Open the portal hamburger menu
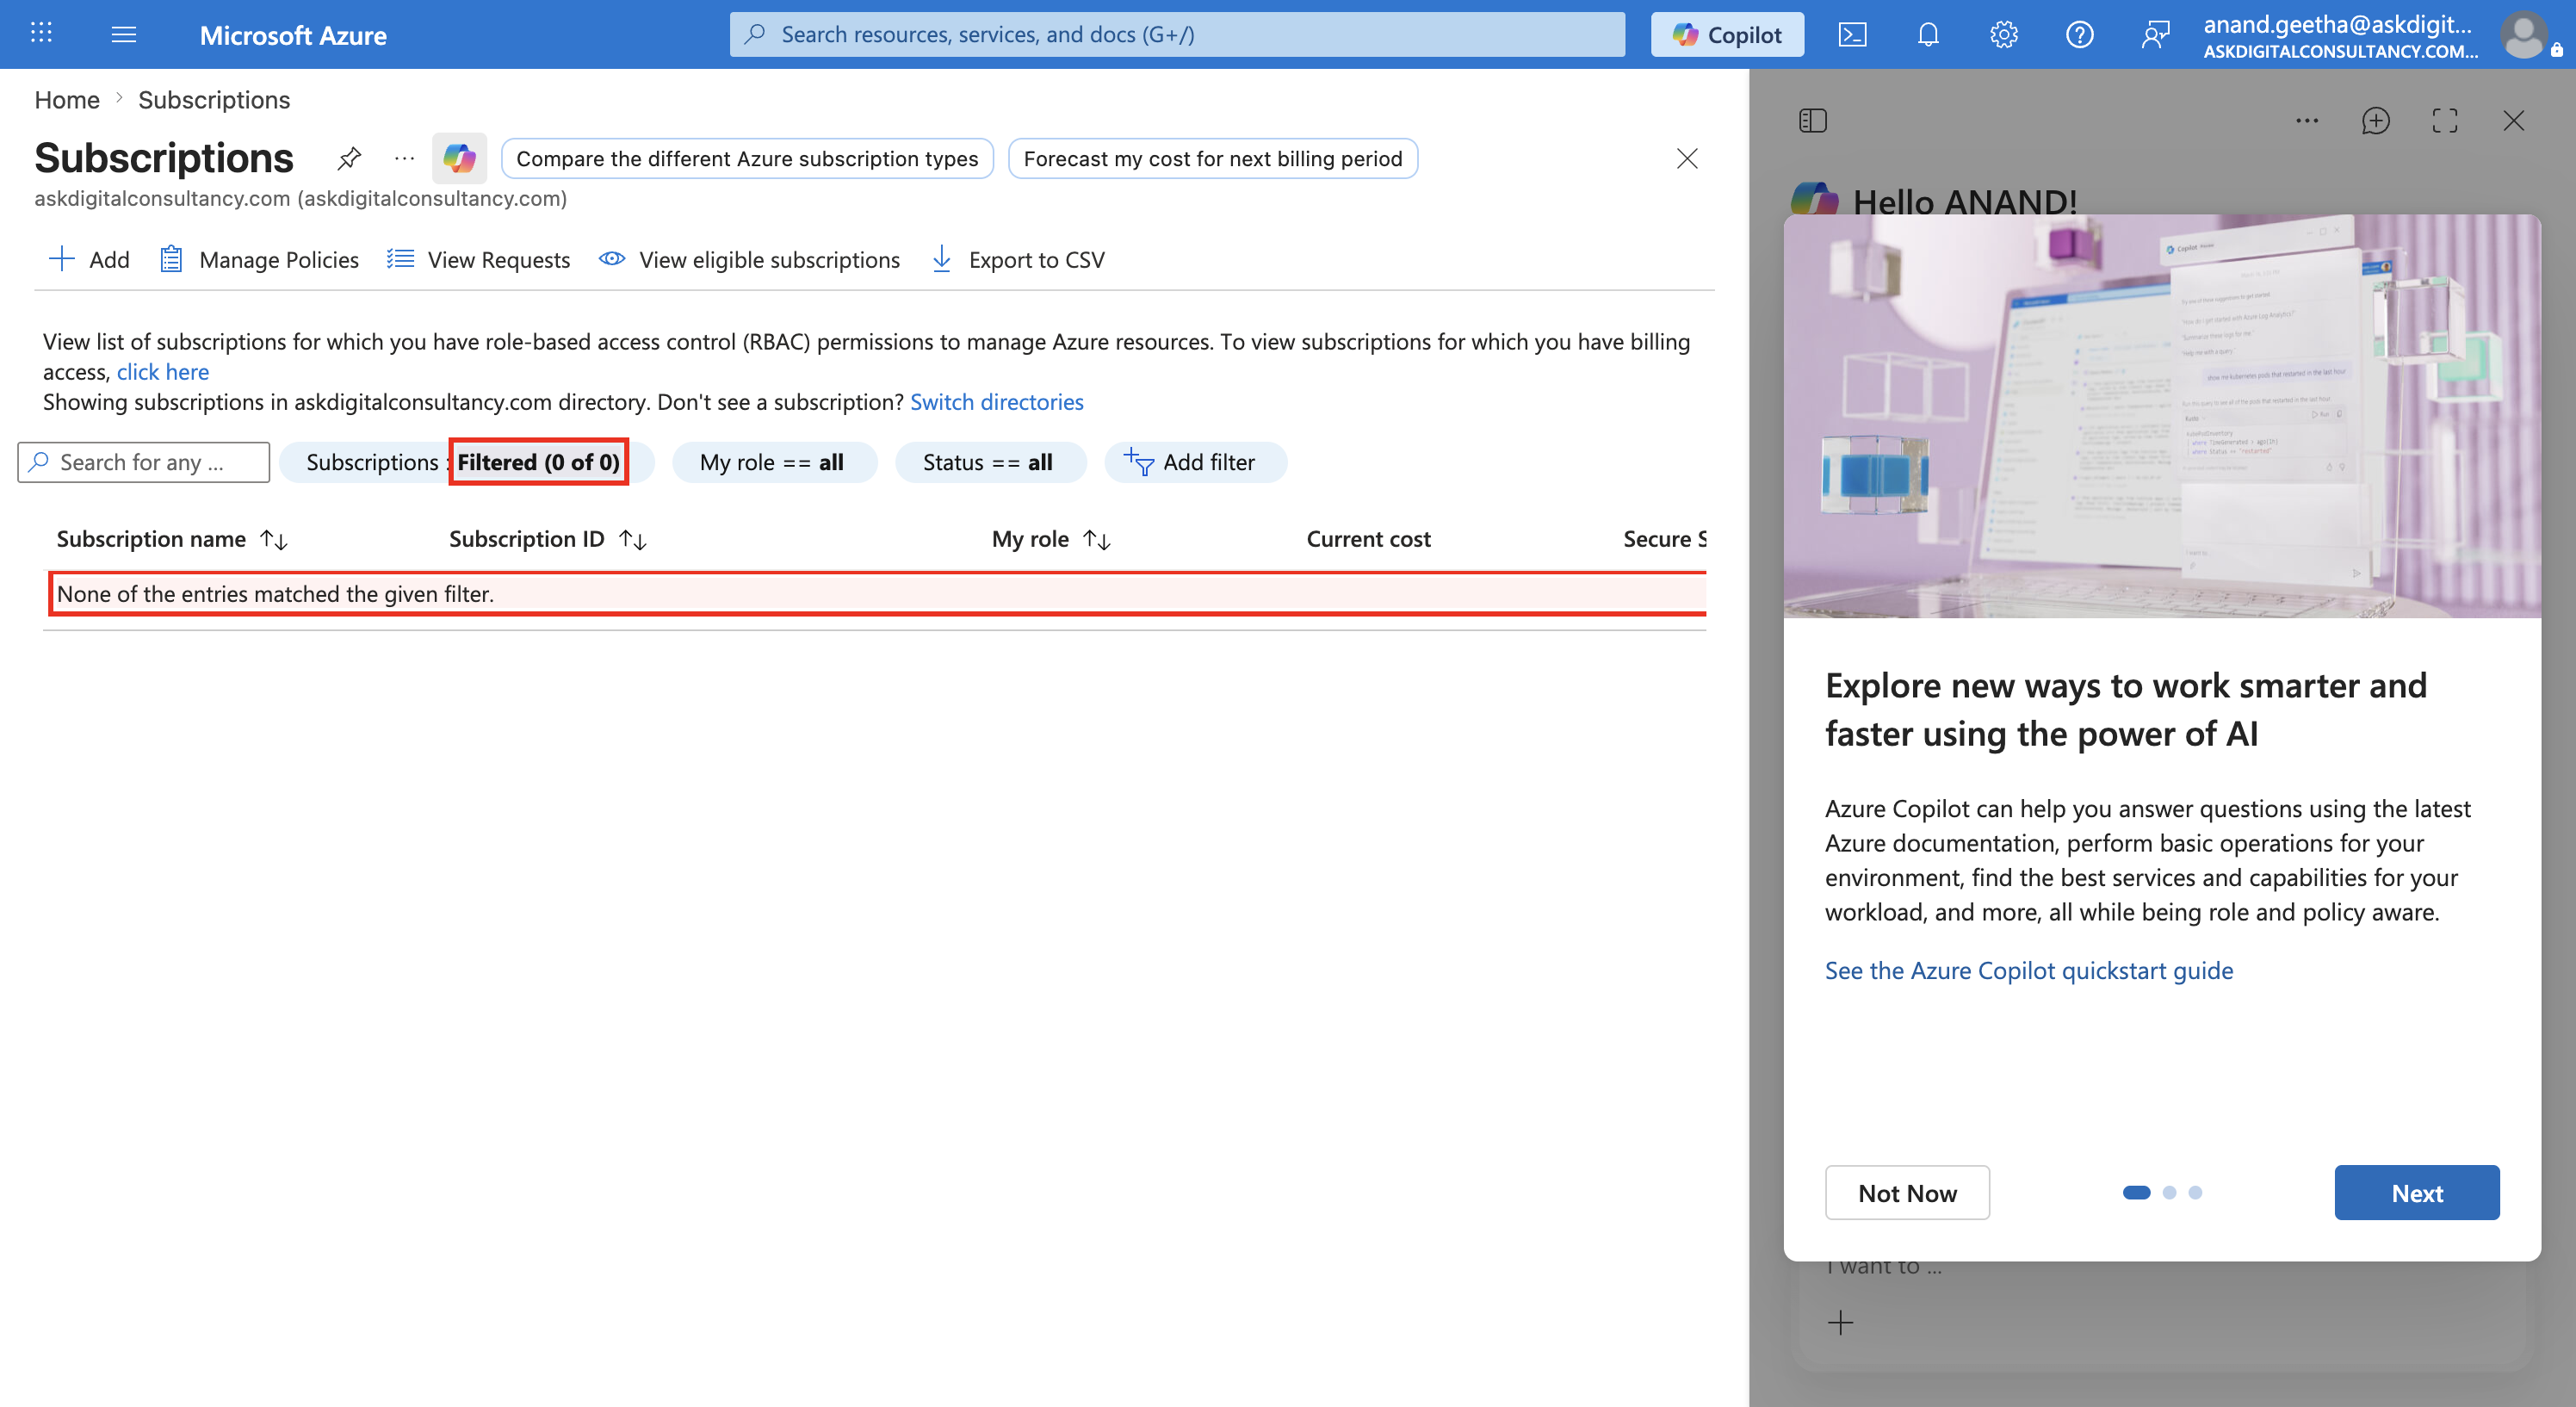This screenshot has height=1407, width=2576. point(124,35)
